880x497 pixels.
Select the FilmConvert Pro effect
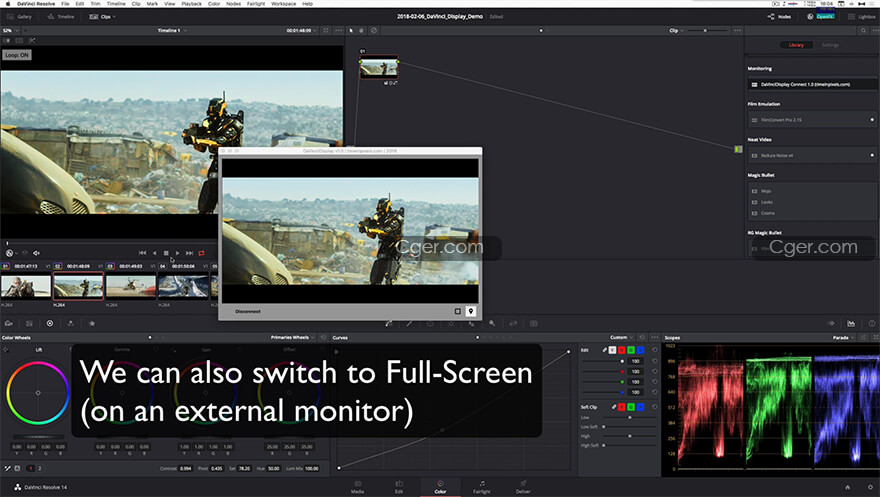pyautogui.click(x=813, y=119)
